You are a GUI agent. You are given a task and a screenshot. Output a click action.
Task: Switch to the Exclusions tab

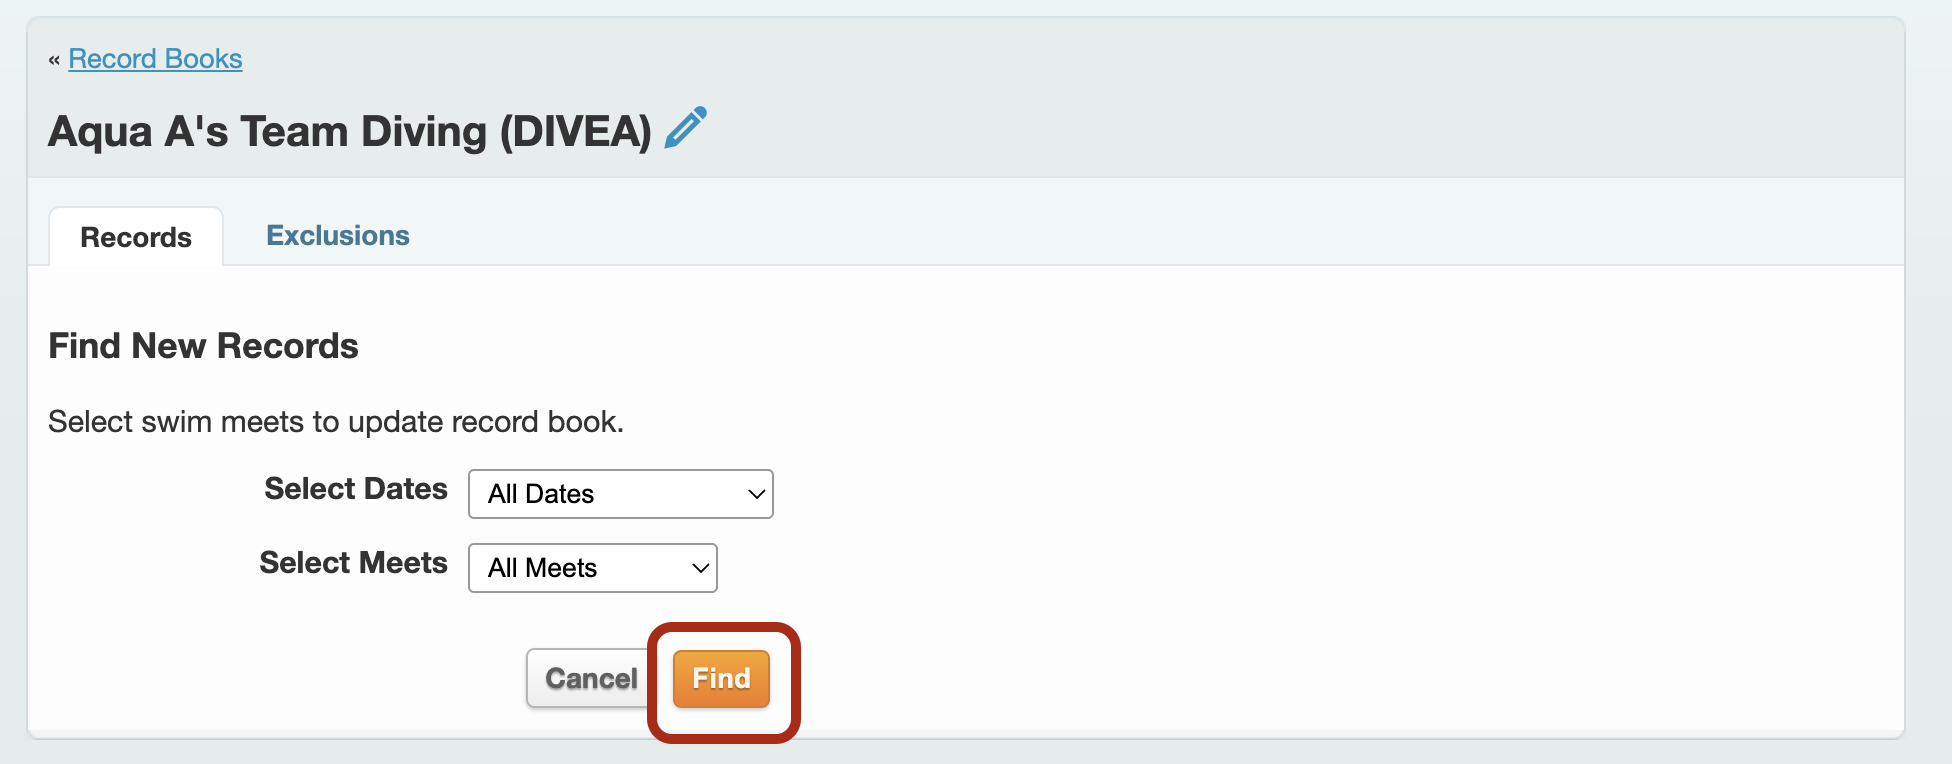click(x=338, y=236)
